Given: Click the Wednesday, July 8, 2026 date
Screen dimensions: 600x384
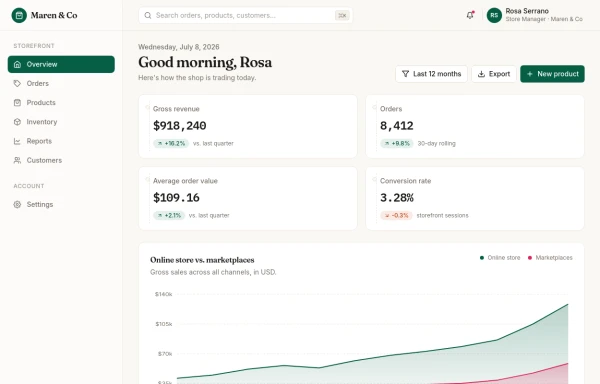Looking at the screenshot, I should tap(179, 47).
